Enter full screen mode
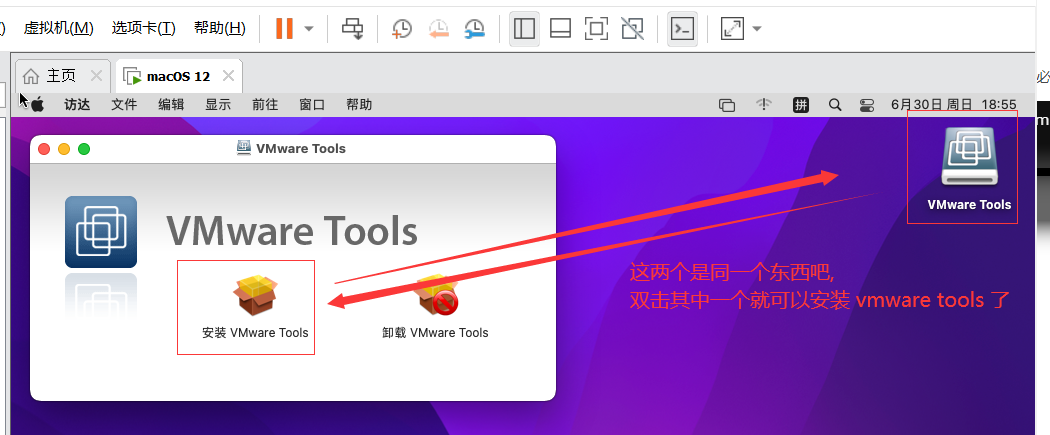The width and height of the screenshot is (1050, 435). (x=595, y=28)
